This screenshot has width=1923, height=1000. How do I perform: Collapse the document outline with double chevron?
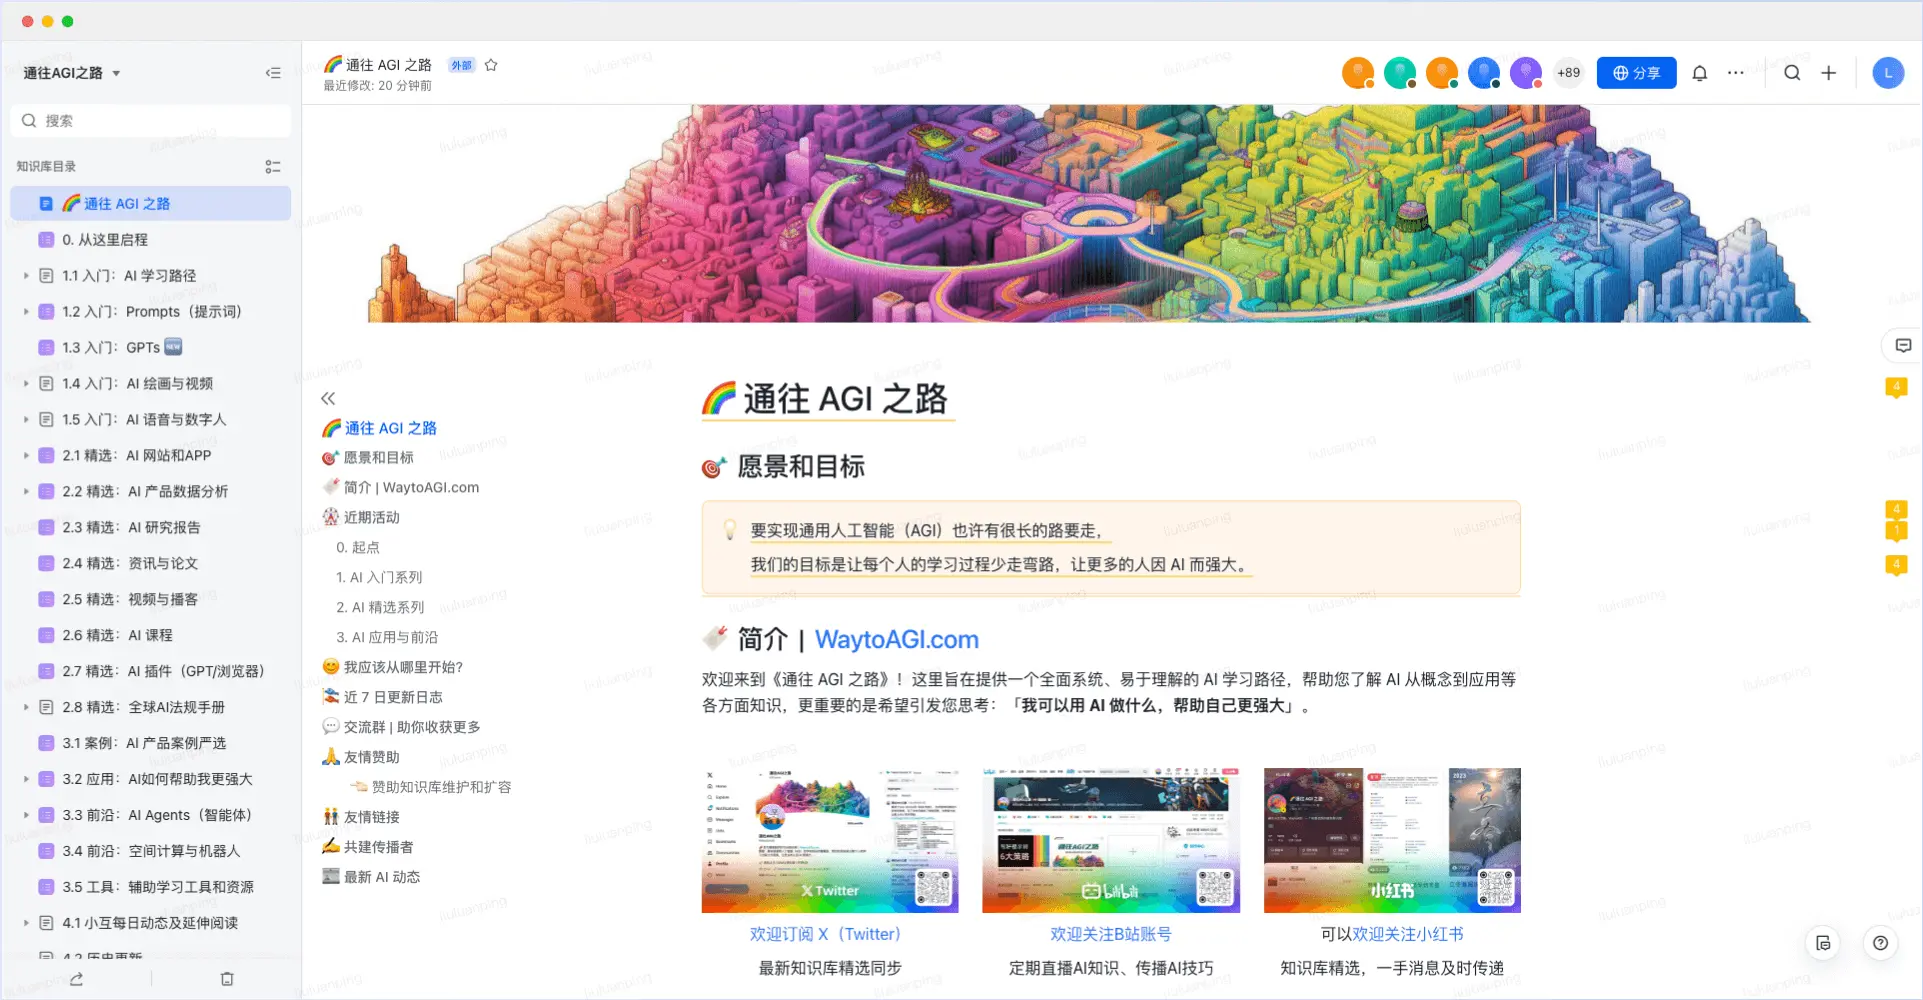tap(328, 398)
